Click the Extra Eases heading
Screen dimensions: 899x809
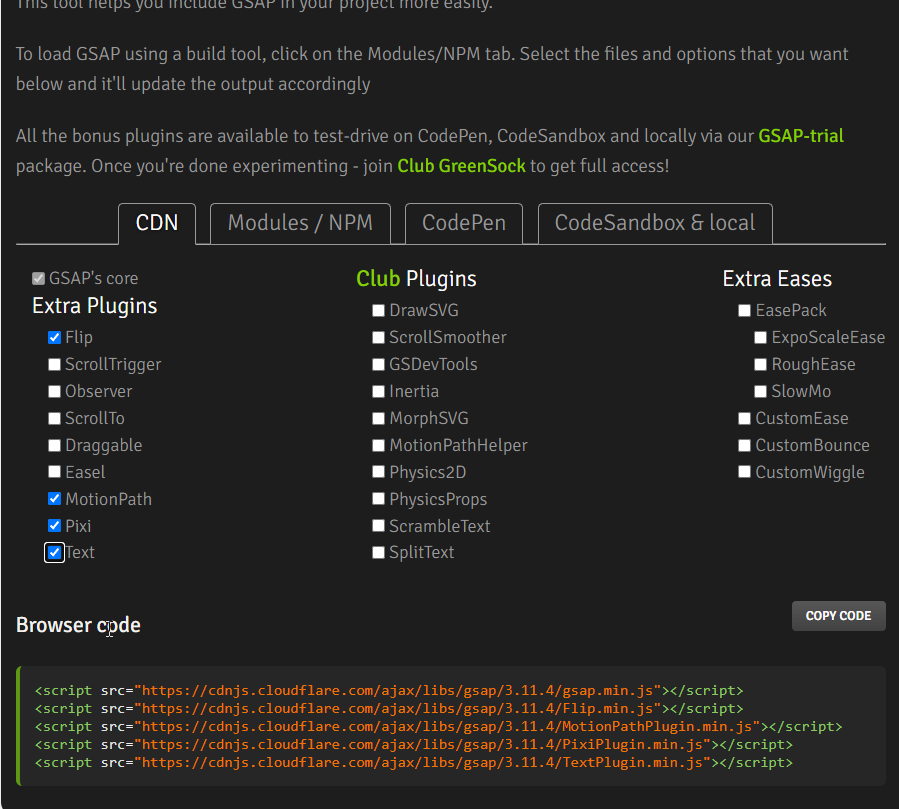(x=777, y=279)
